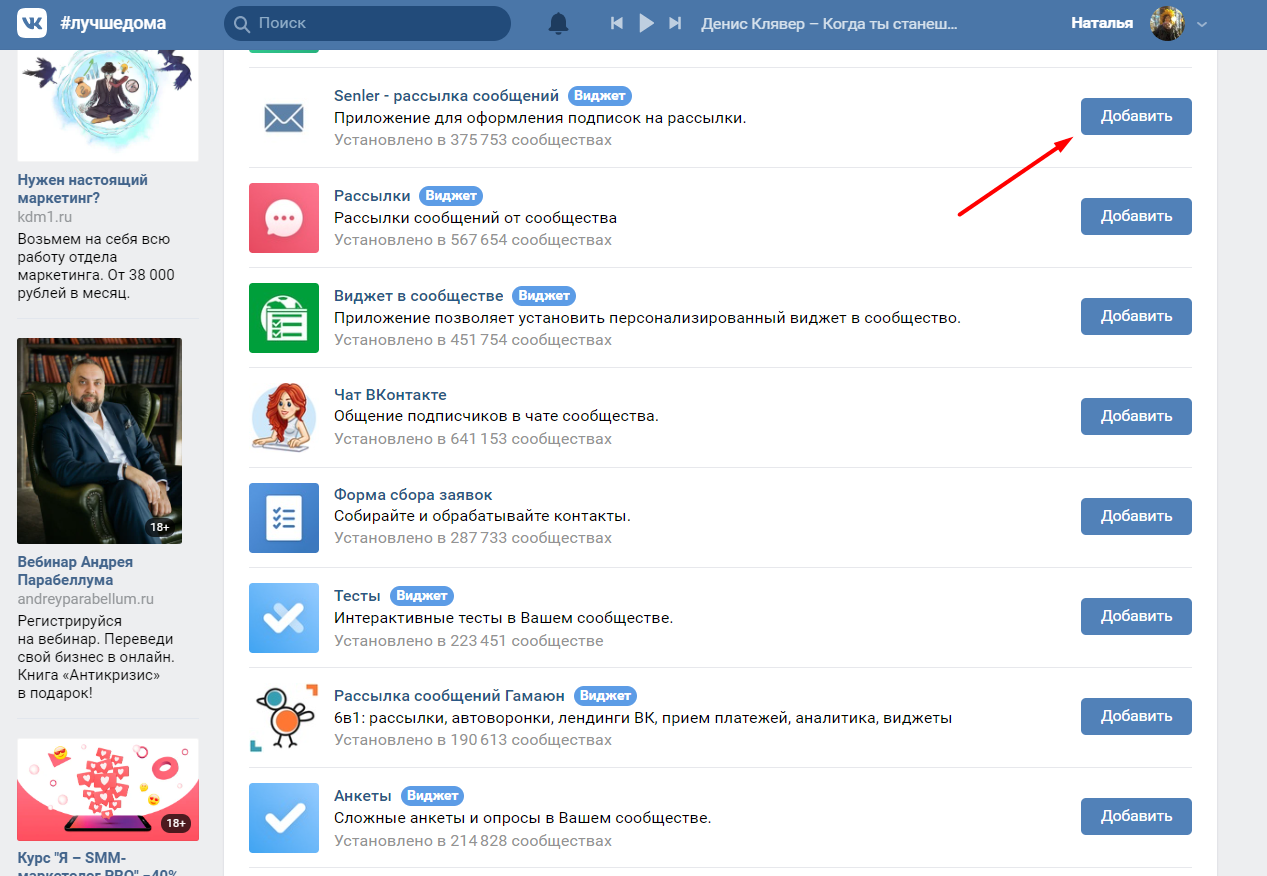Click Рассылки сообщений от сообщества description

coord(476,218)
